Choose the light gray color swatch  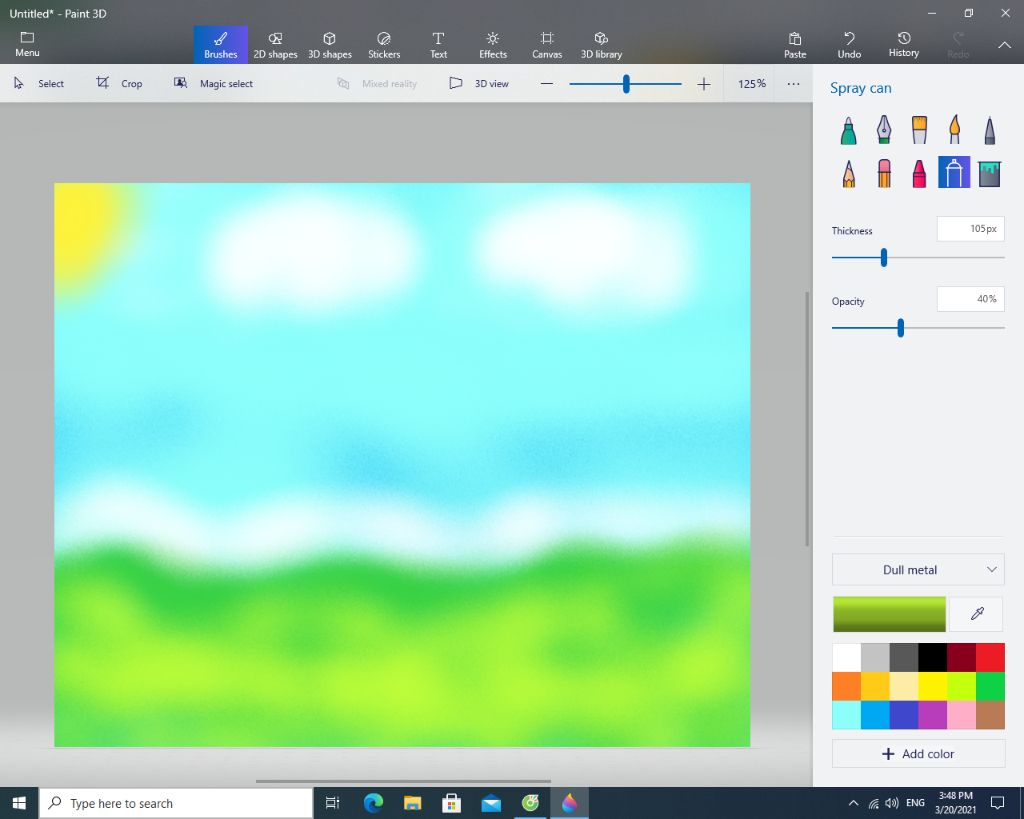tap(875, 658)
